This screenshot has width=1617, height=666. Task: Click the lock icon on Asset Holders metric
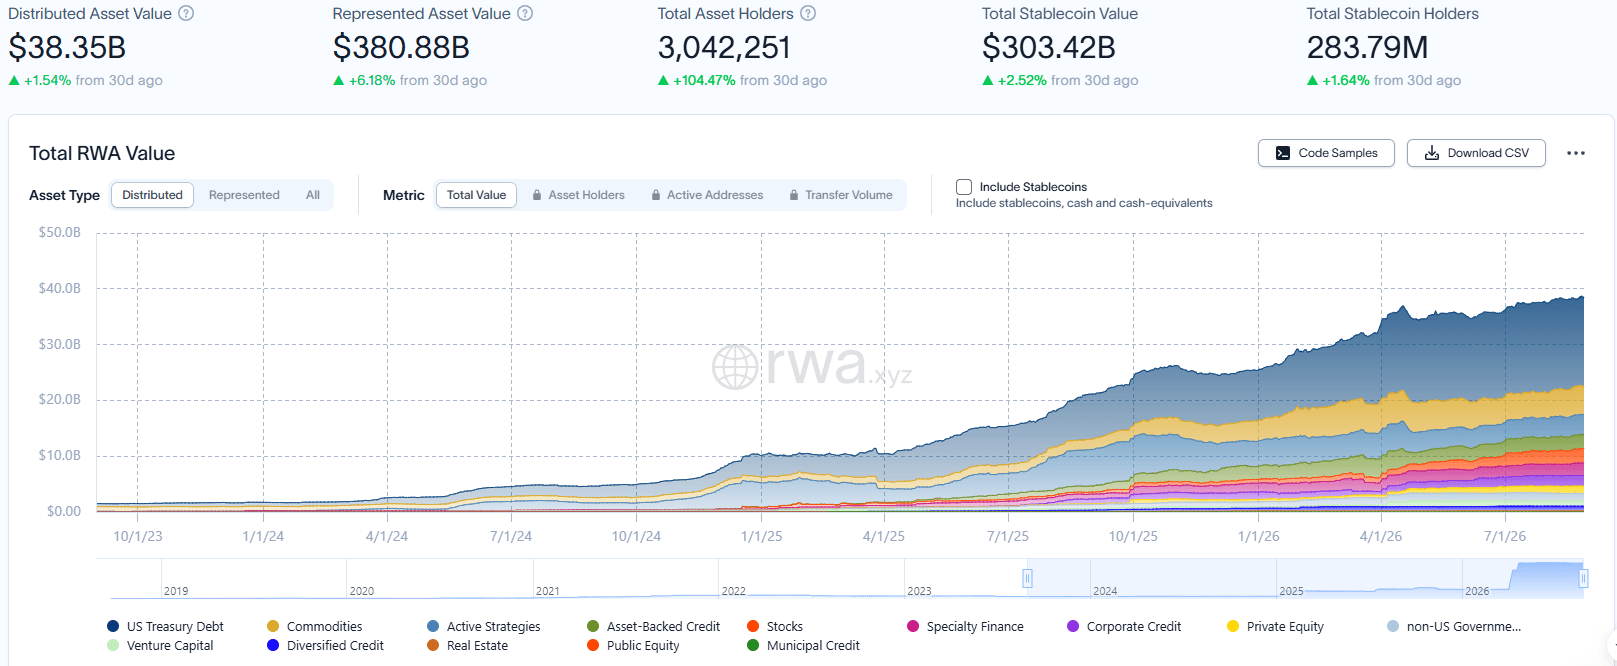pos(538,195)
